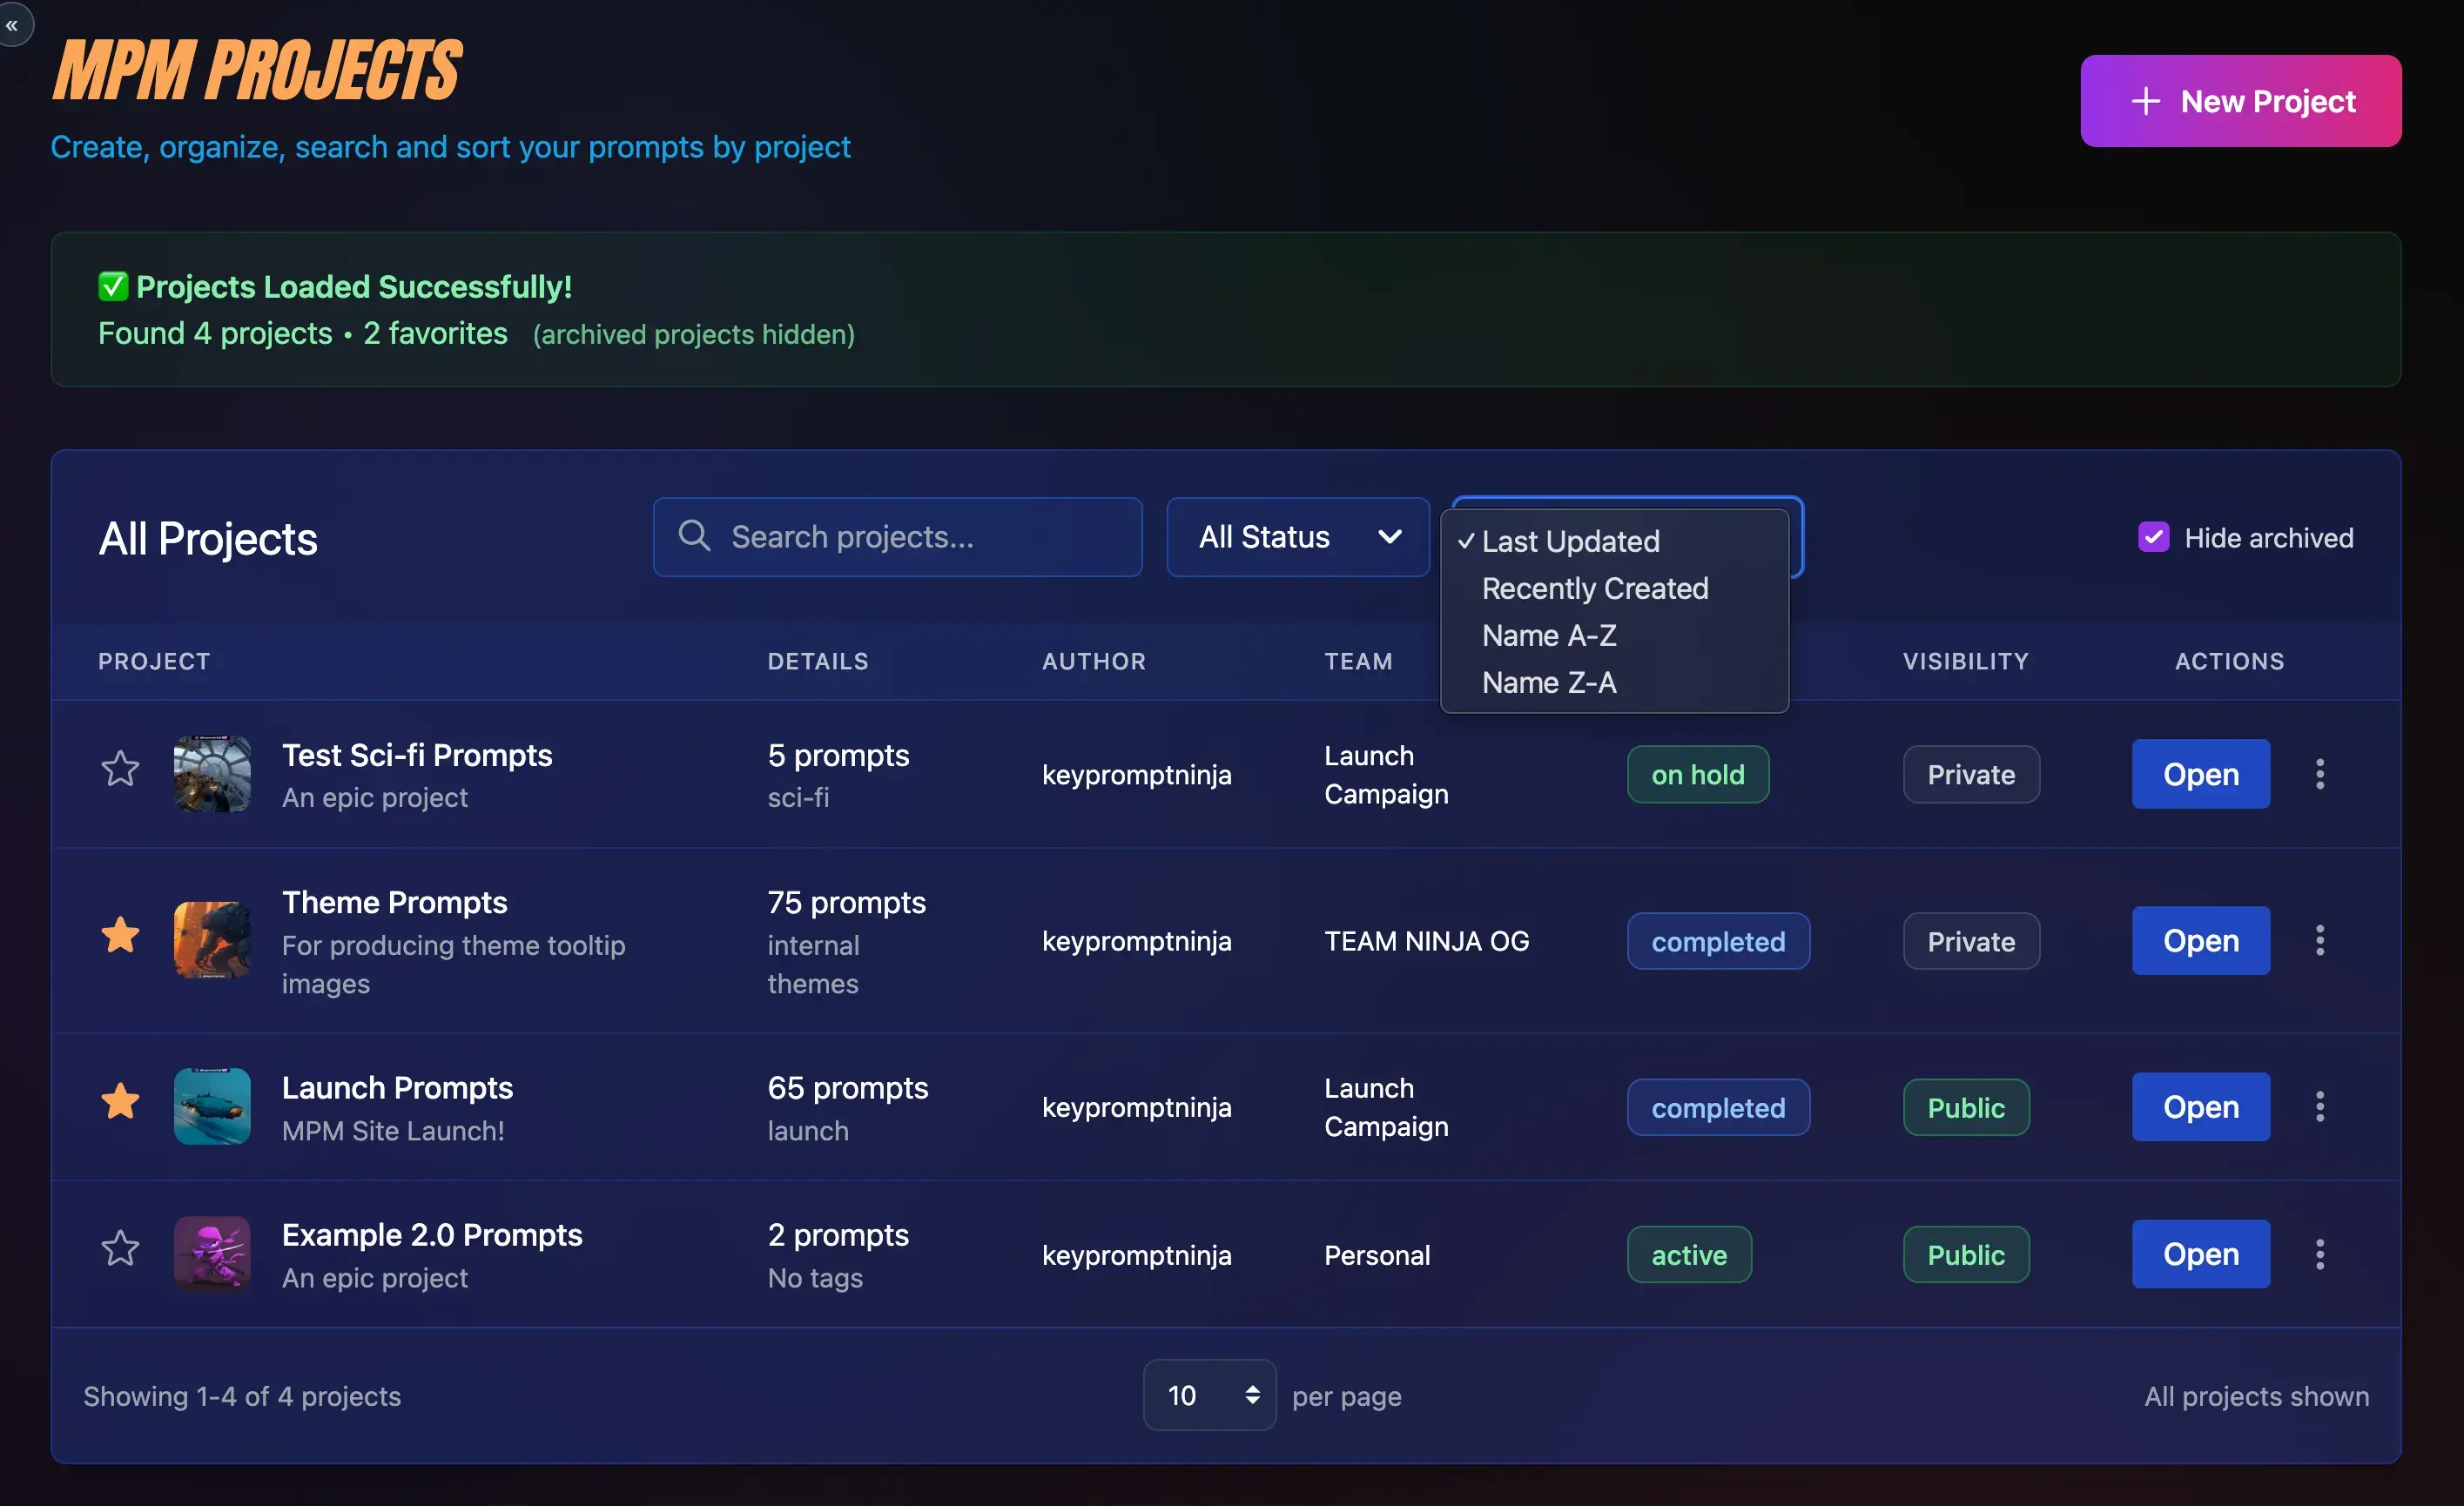Open the three-dot menu for Example 2.0 Prompts
2464x1506 pixels.
[x=2320, y=1254]
